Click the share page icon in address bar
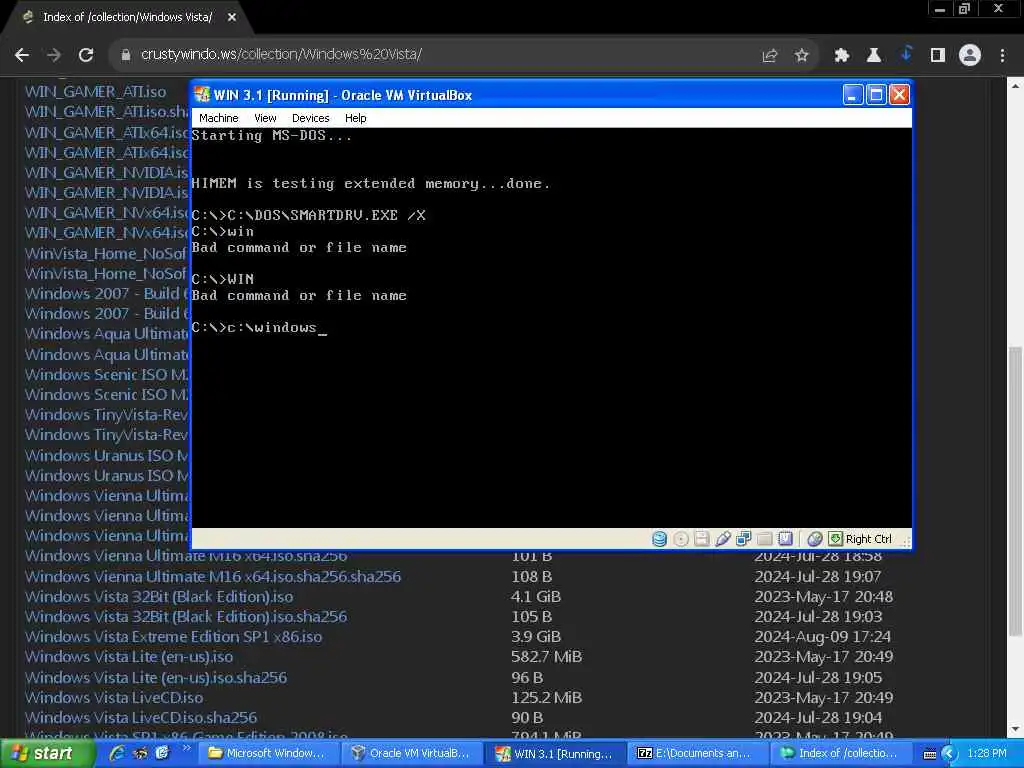Image resolution: width=1024 pixels, height=768 pixels. tap(770, 56)
